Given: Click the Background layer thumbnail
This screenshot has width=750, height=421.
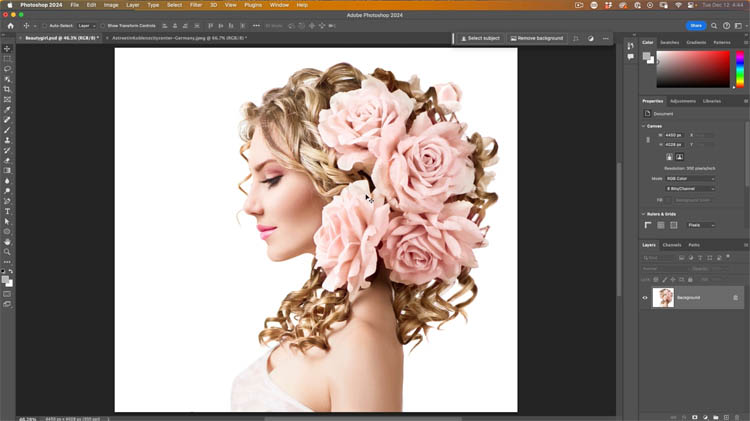Looking at the screenshot, I should (x=663, y=297).
